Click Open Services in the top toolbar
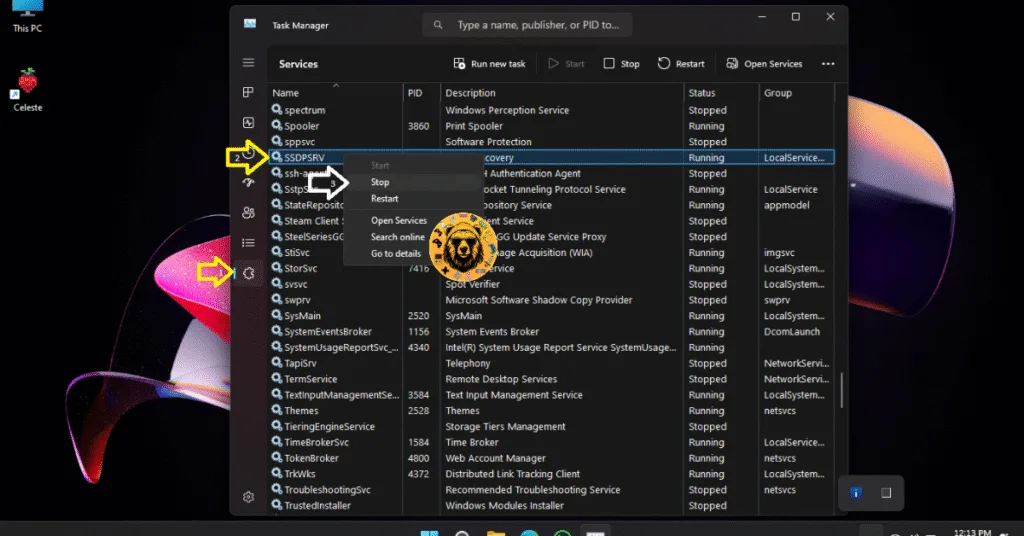The height and width of the screenshot is (536, 1024). coord(764,63)
